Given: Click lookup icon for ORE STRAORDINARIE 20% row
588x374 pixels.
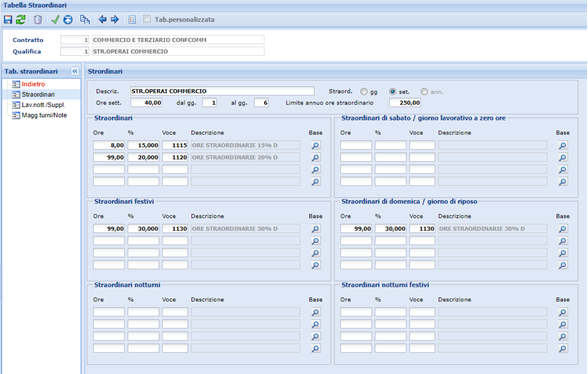Looking at the screenshot, I should click(x=316, y=157).
